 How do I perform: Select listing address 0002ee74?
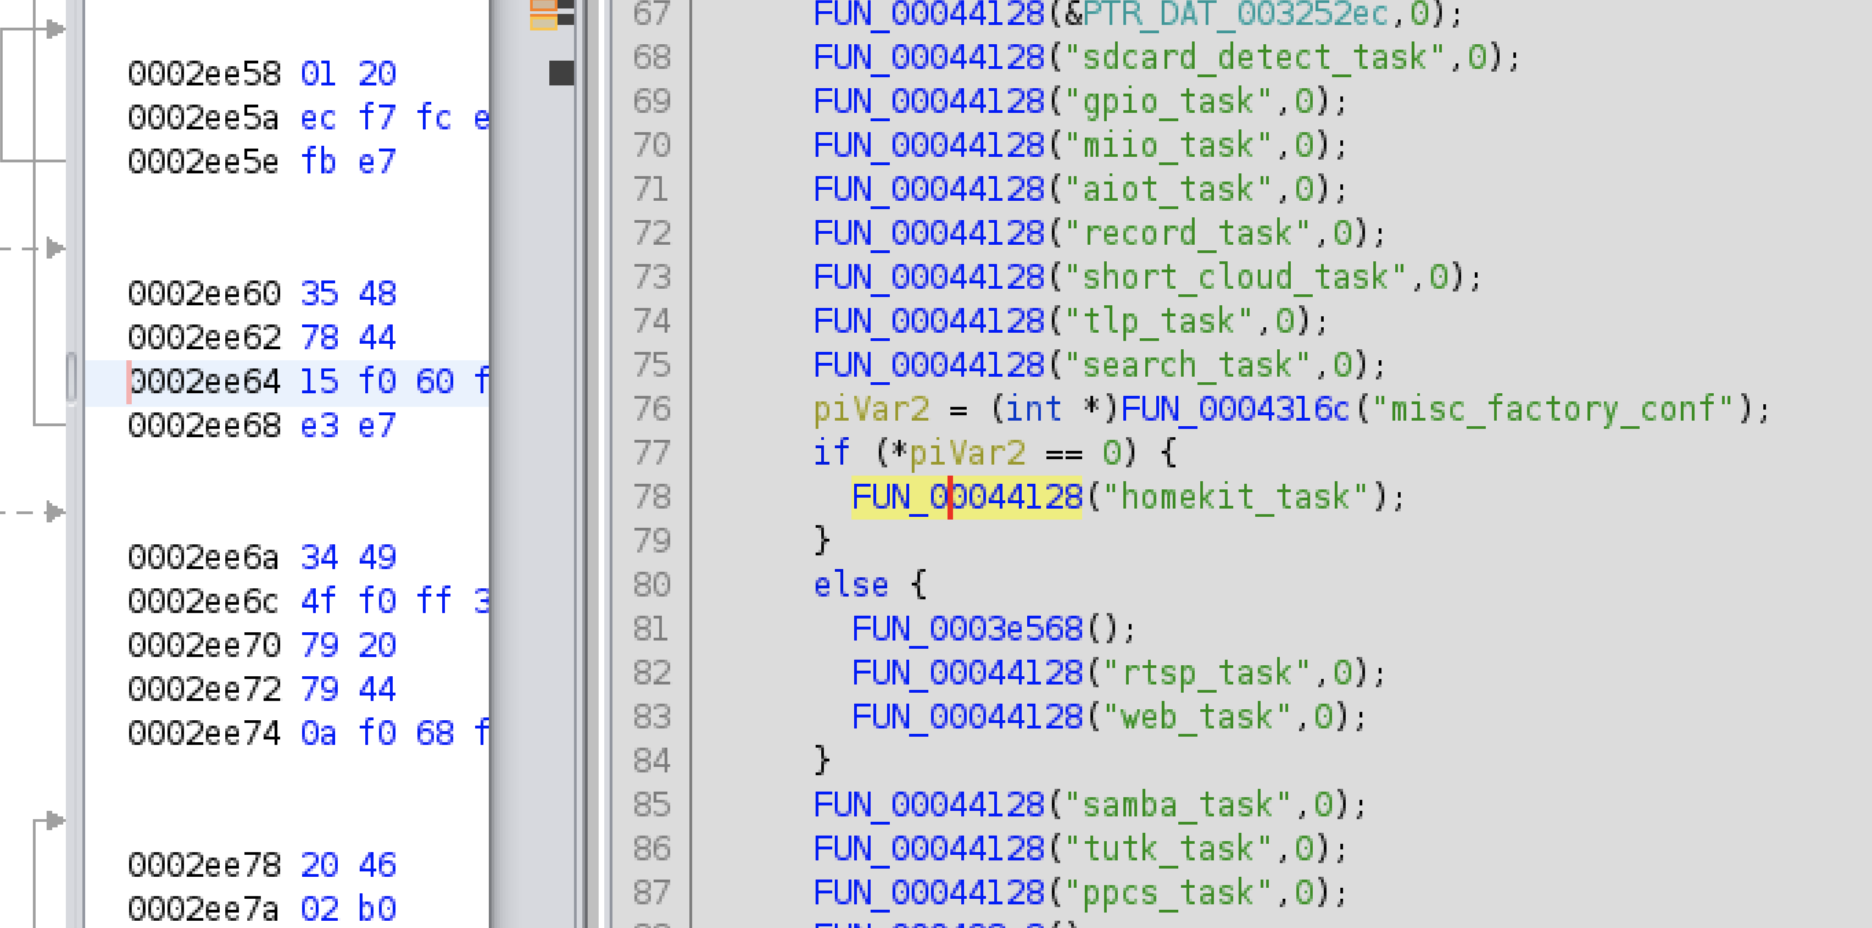pos(204,733)
